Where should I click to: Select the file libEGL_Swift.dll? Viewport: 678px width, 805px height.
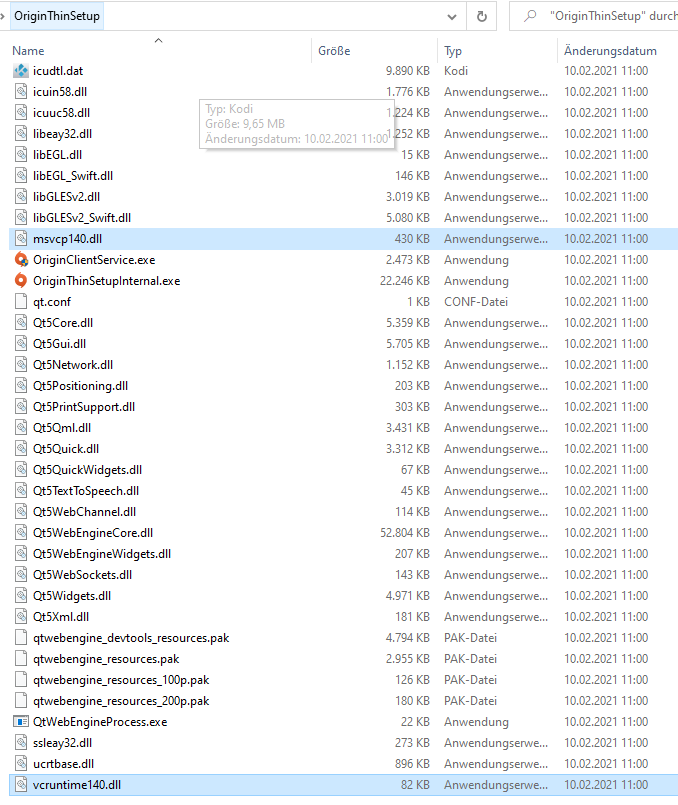(73, 176)
